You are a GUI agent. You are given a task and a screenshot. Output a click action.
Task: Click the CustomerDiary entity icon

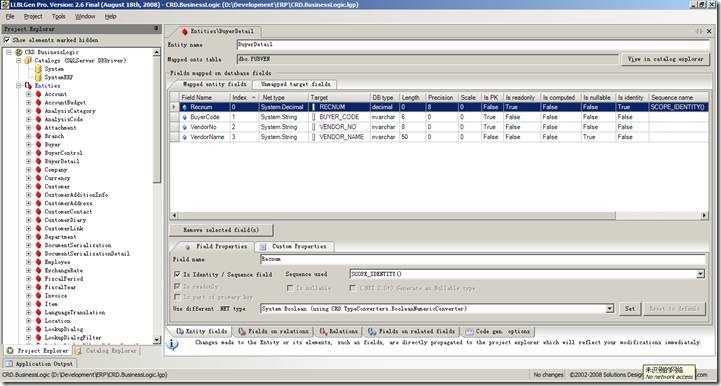click(39, 220)
